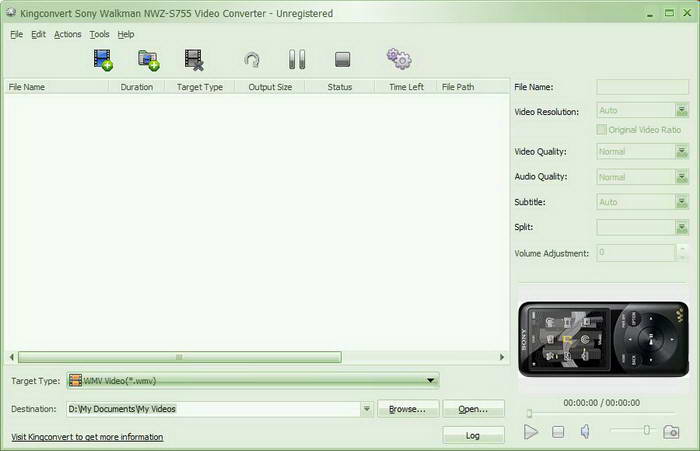Sort by Duration column header
Viewport: 700px width, 451px height.
click(x=137, y=87)
